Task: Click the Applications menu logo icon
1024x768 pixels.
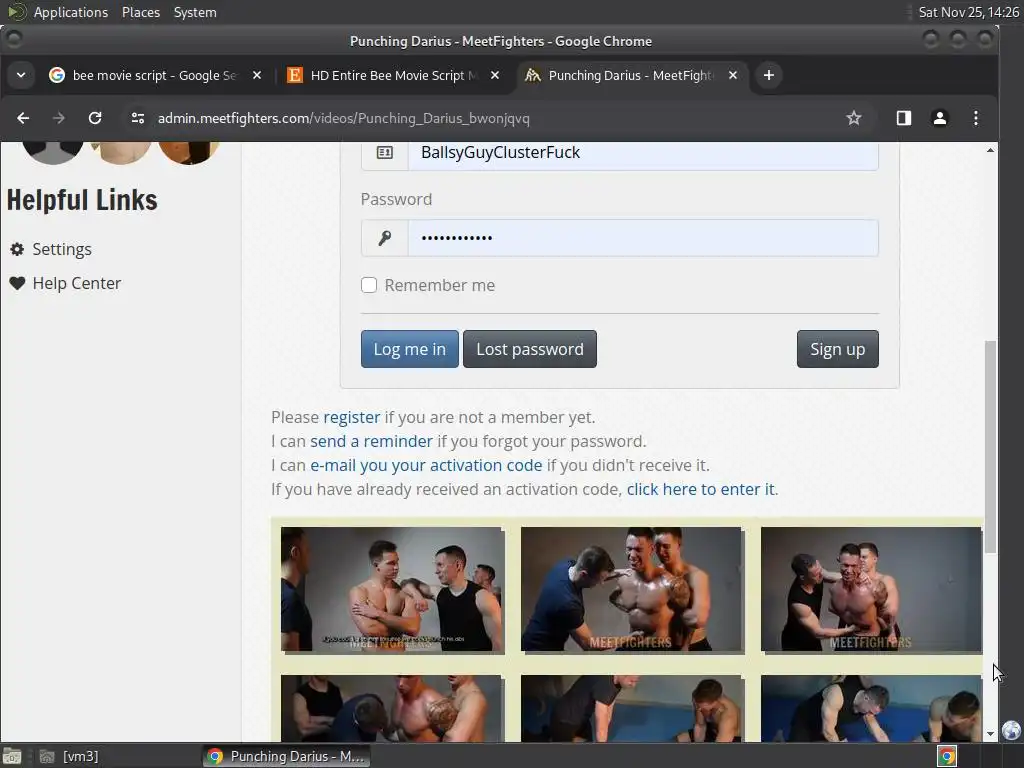Action: click(x=17, y=12)
